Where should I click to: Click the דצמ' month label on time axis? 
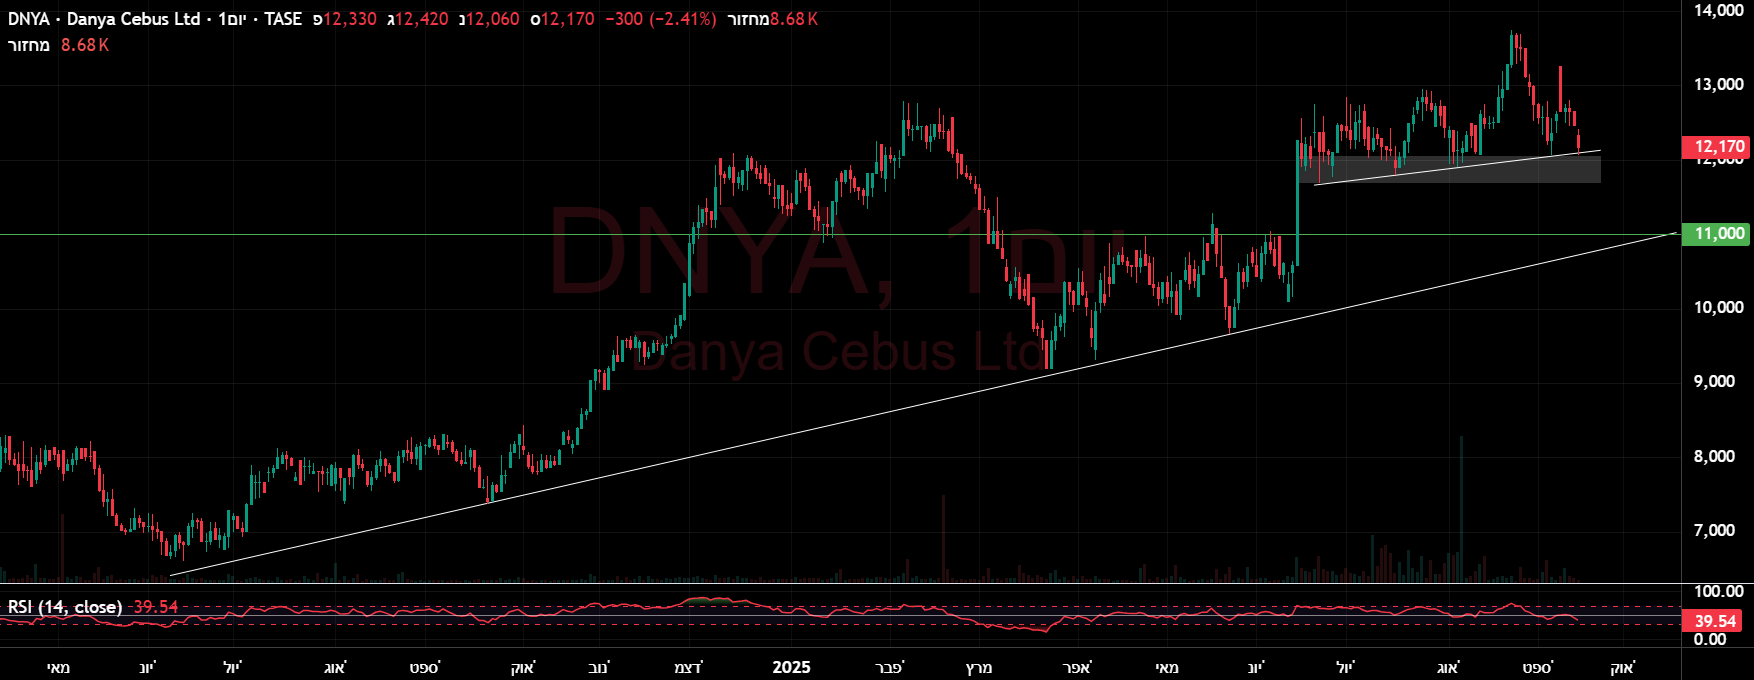[x=688, y=668]
